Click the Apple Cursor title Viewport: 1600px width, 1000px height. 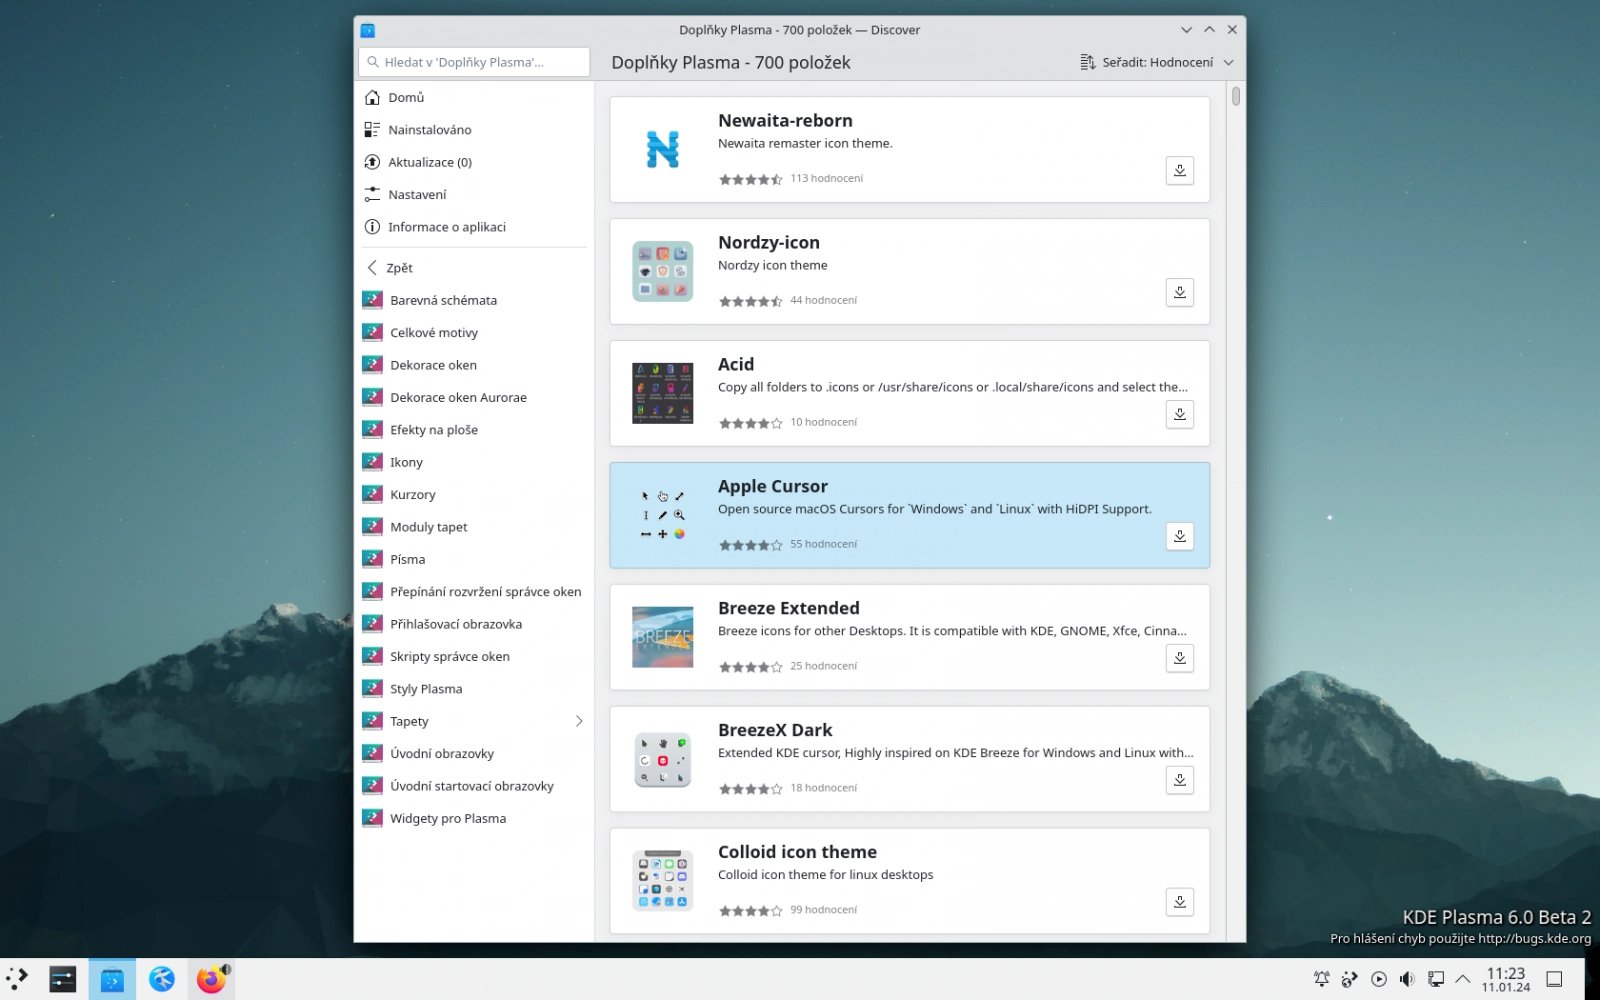tap(773, 487)
